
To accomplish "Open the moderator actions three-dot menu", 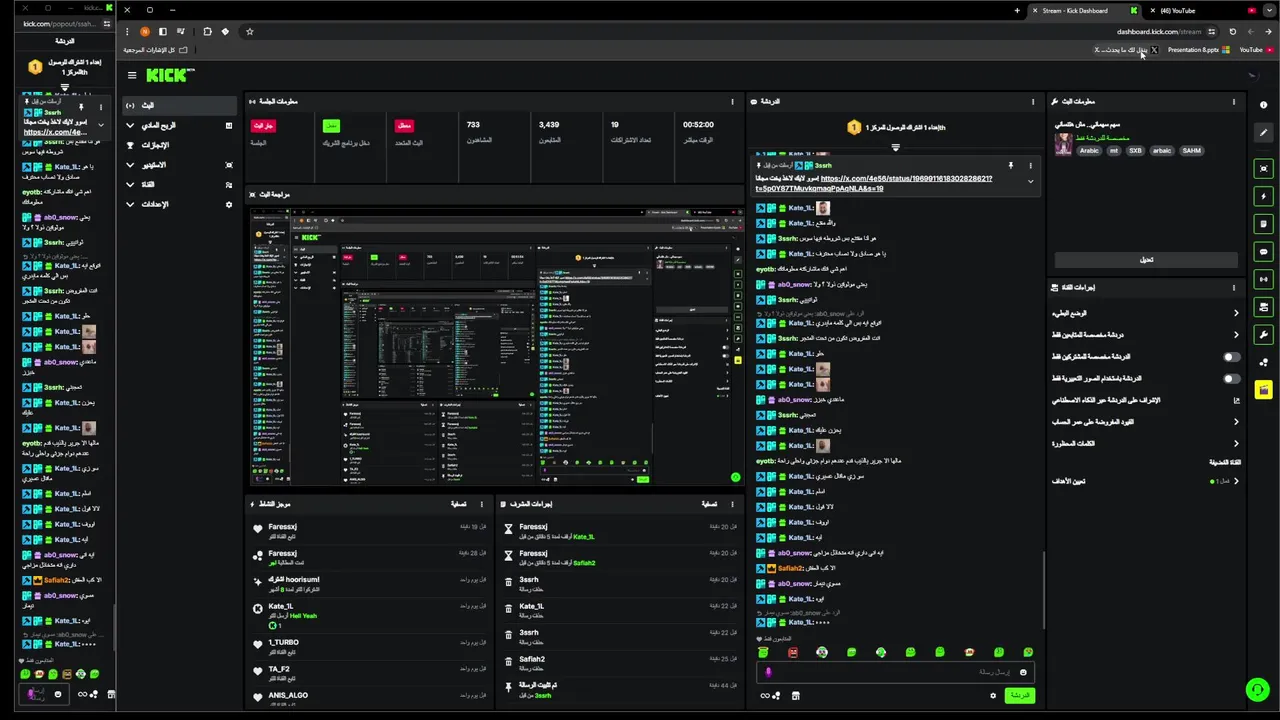I will coord(731,504).
